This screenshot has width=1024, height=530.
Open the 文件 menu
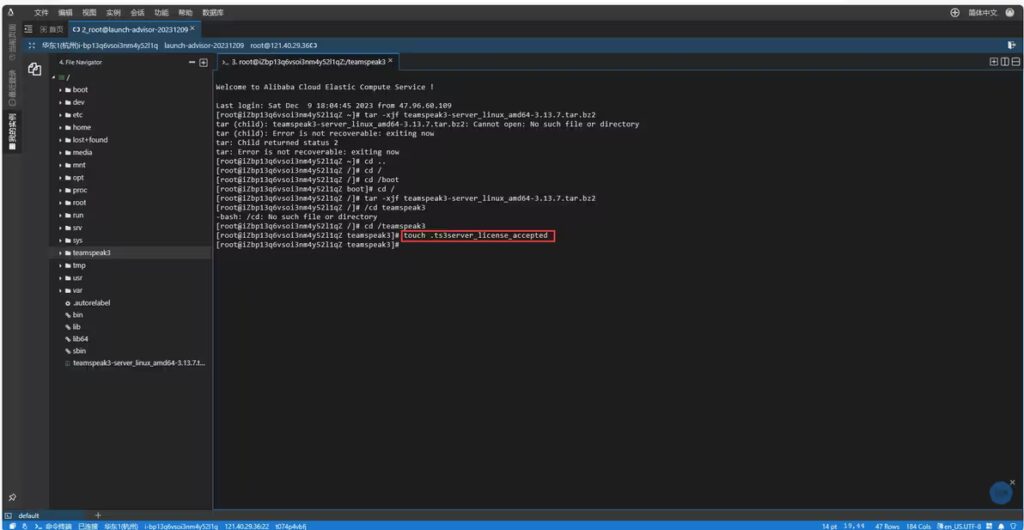pyautogui.click(x=40, y=12)
